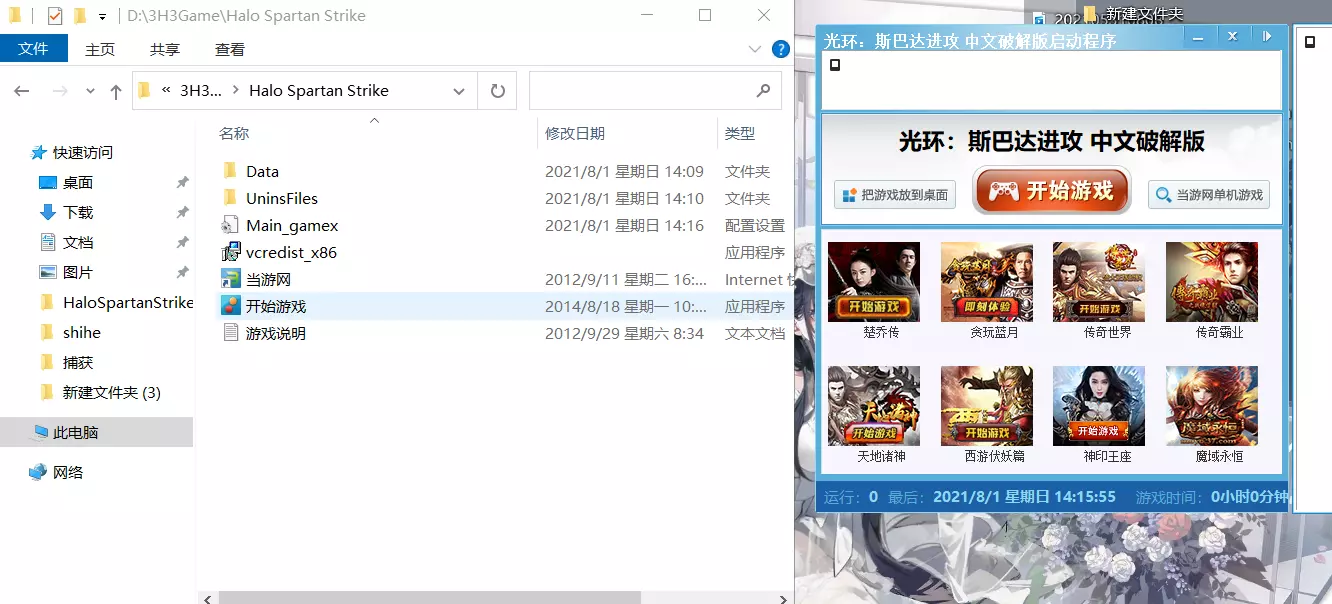Expand the address path overflow chevron
The width and height of the screenshot is (1332, 604).
pyautogui.click(x=166, y=90)
